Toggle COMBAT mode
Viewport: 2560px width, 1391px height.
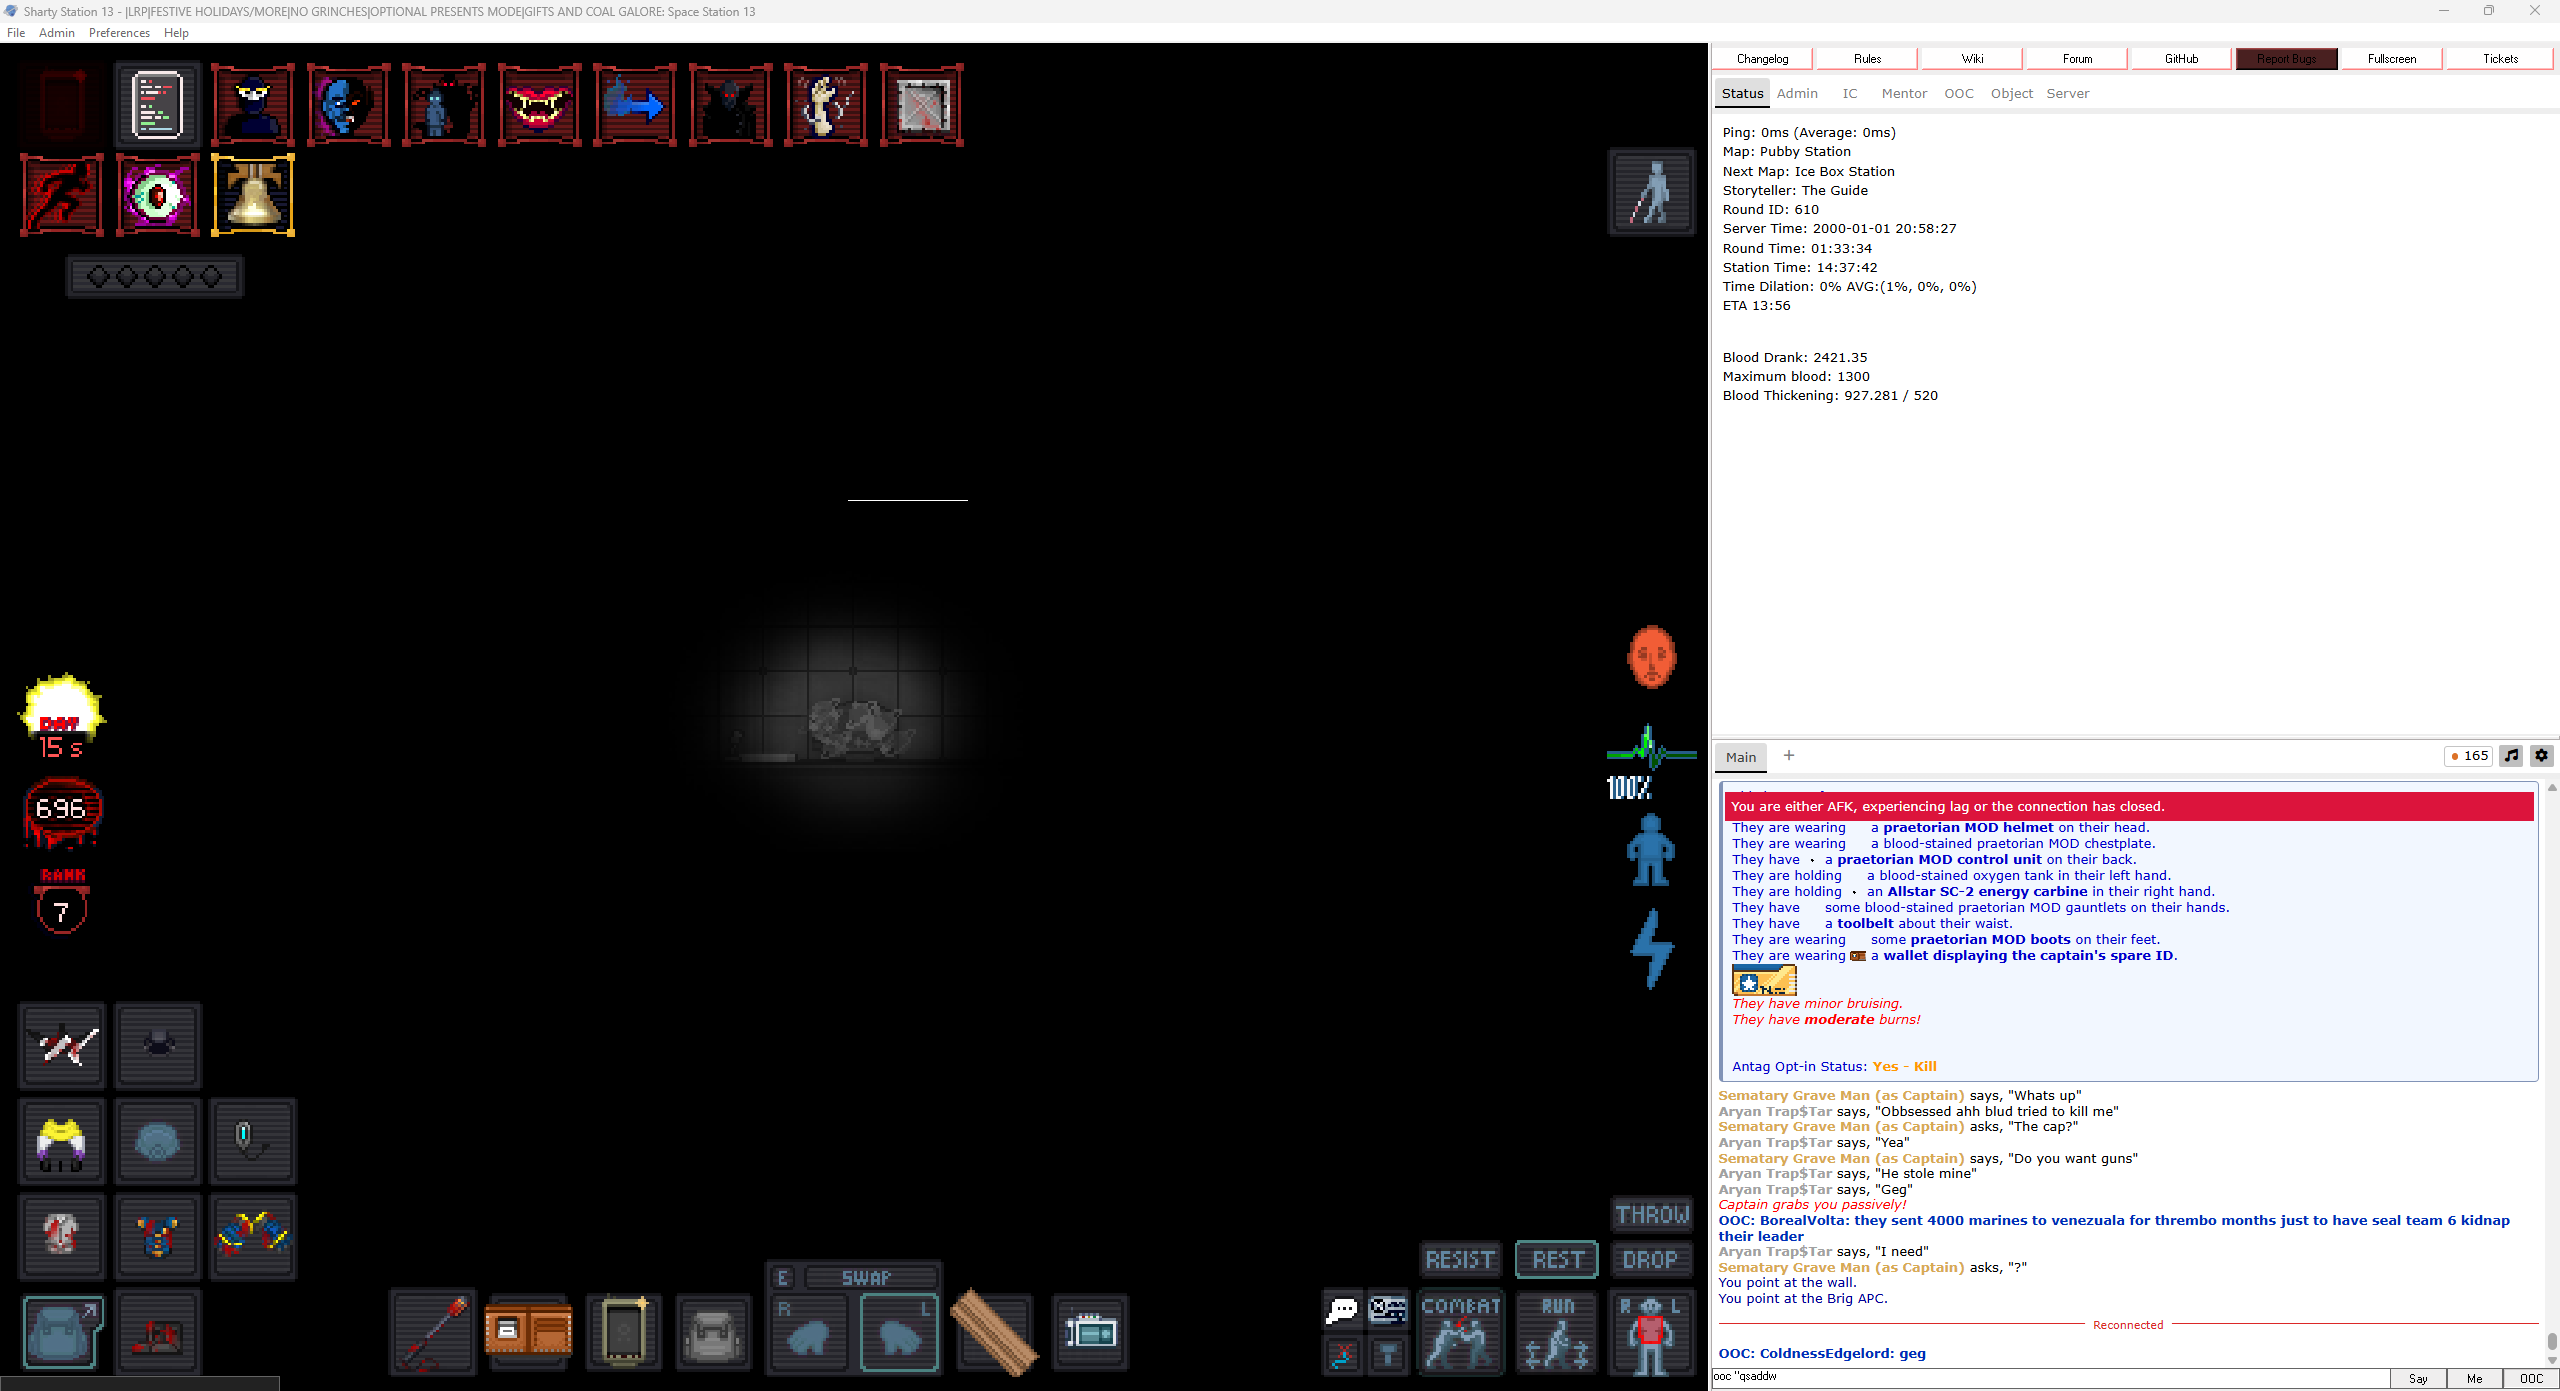click(x=1460, y=1332)
